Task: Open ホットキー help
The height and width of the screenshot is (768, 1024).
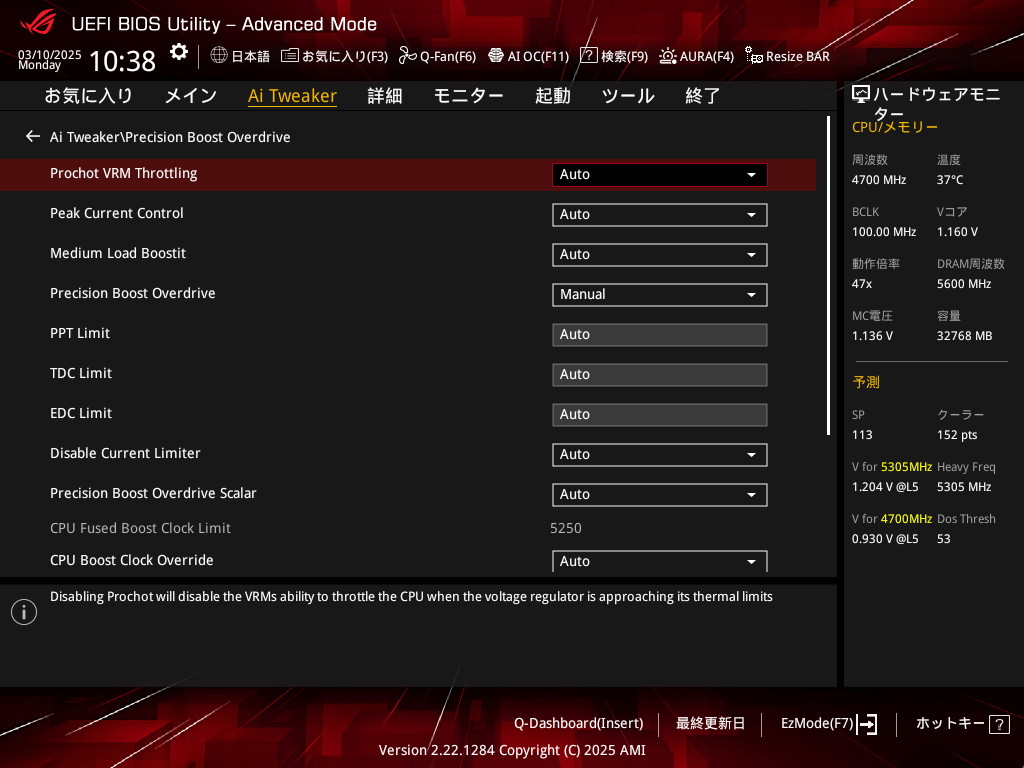Action: [x=950, y=724]
